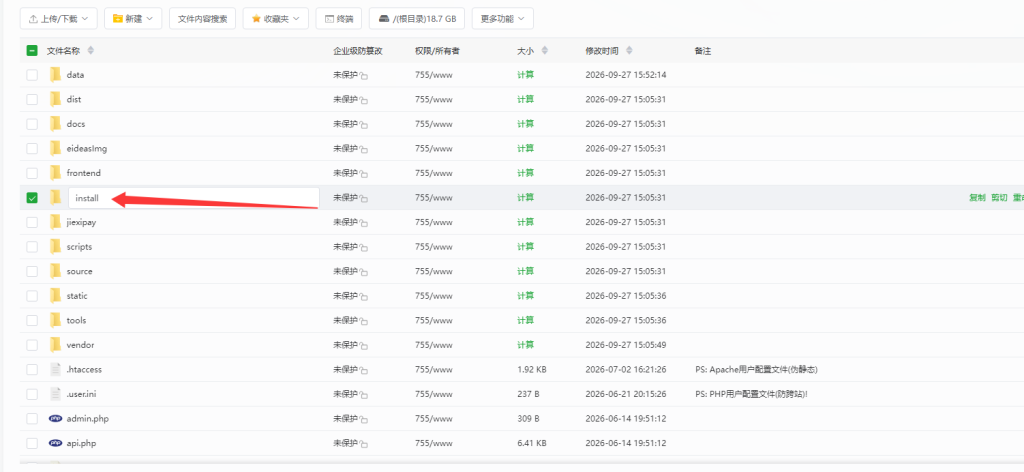Viewport: 1024px width, 472px height.
Task: Check the data folder checkbox
Action: [x=32, y=75]
